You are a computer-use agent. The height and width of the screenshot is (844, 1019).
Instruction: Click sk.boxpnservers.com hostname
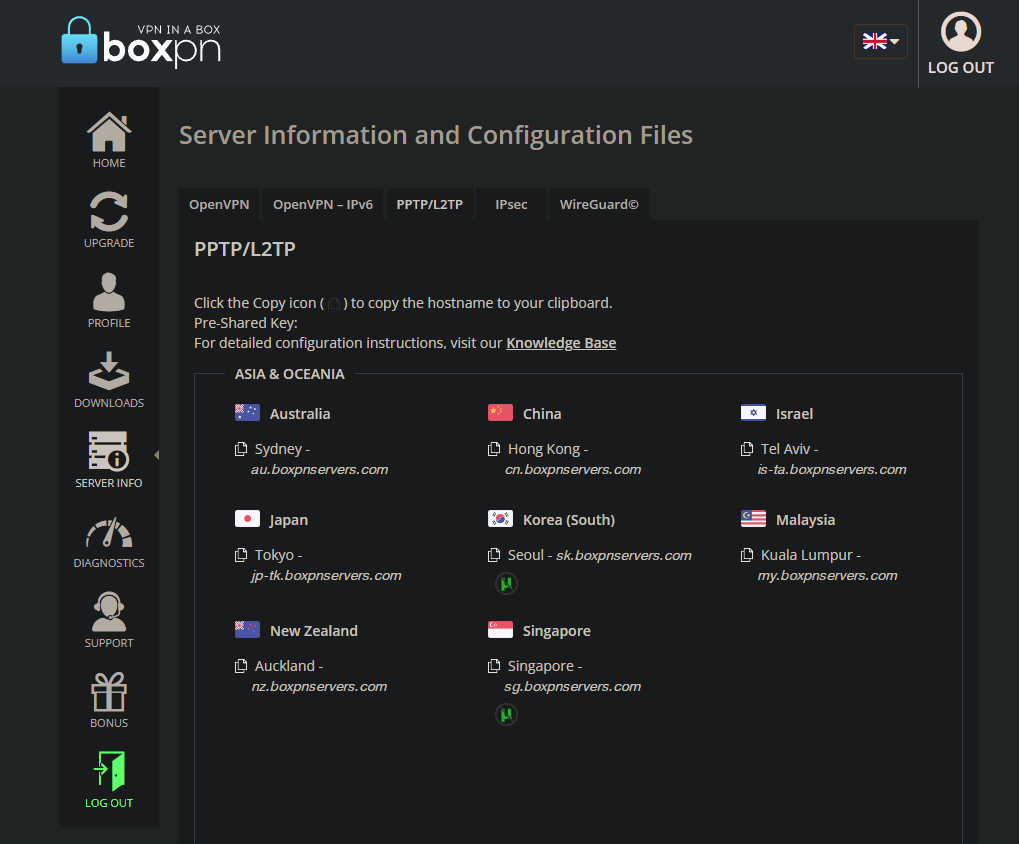[x=624, y=555]
